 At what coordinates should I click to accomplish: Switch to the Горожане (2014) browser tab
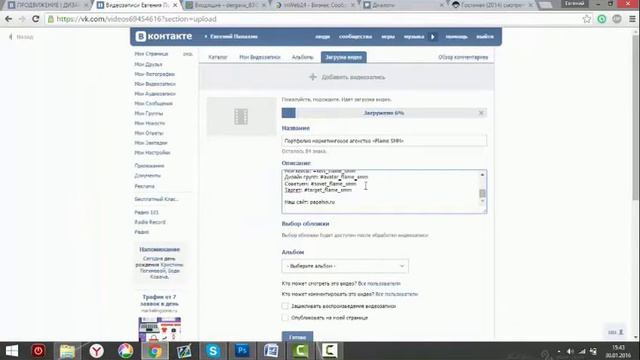pos(493,5)
